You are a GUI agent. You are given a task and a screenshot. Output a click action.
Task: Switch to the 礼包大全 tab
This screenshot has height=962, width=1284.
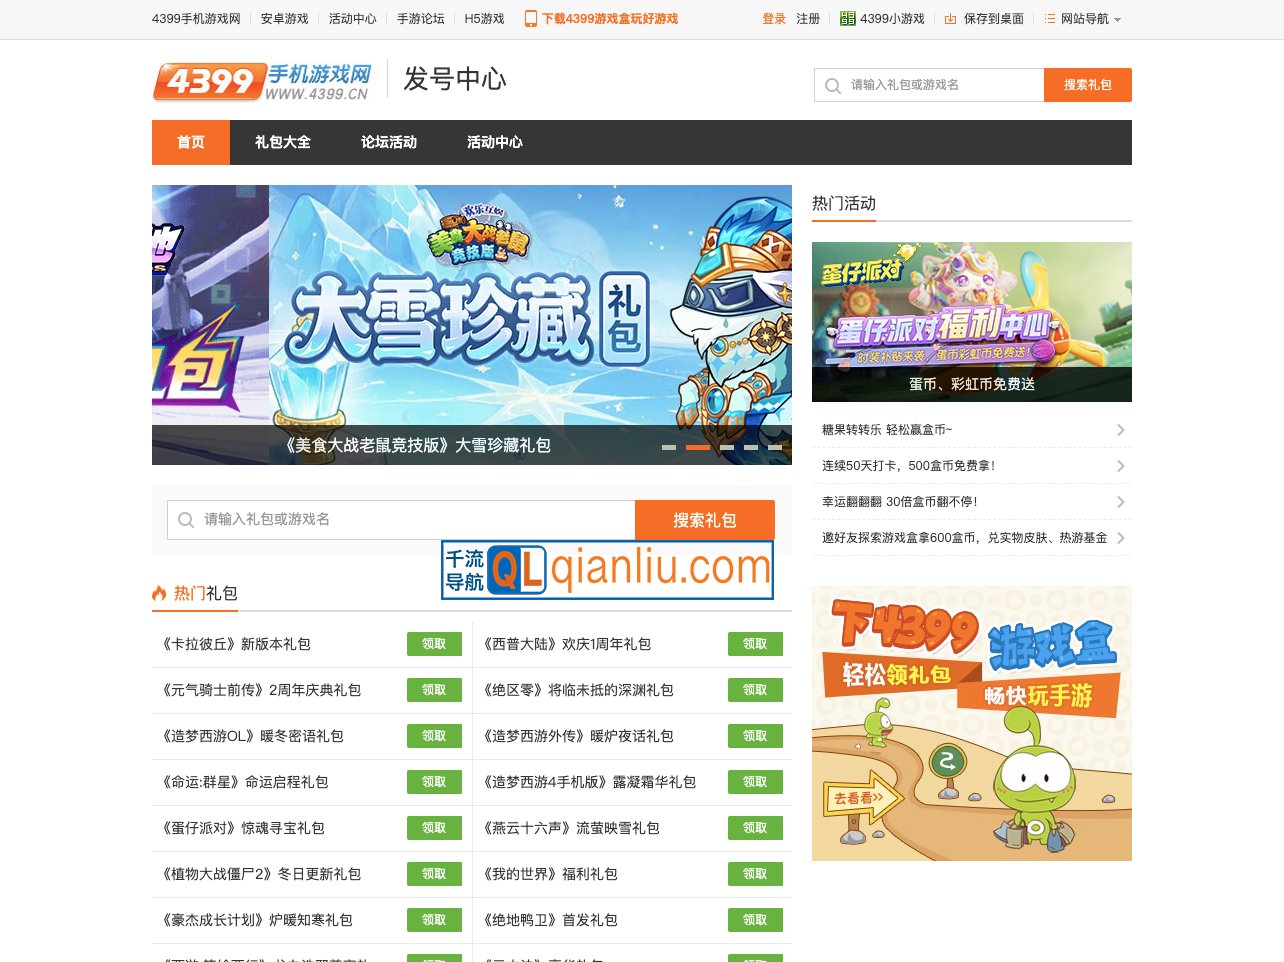click(284, 142)
